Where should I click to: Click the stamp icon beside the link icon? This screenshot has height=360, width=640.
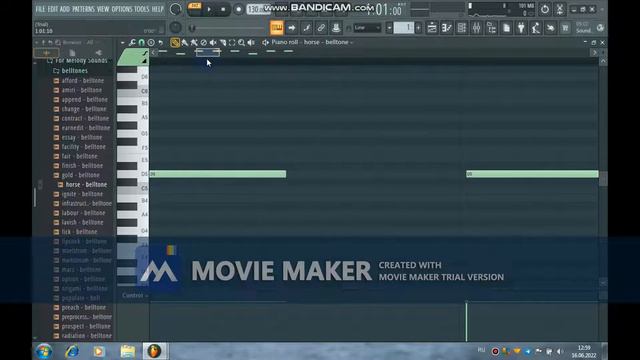(336, 28)
